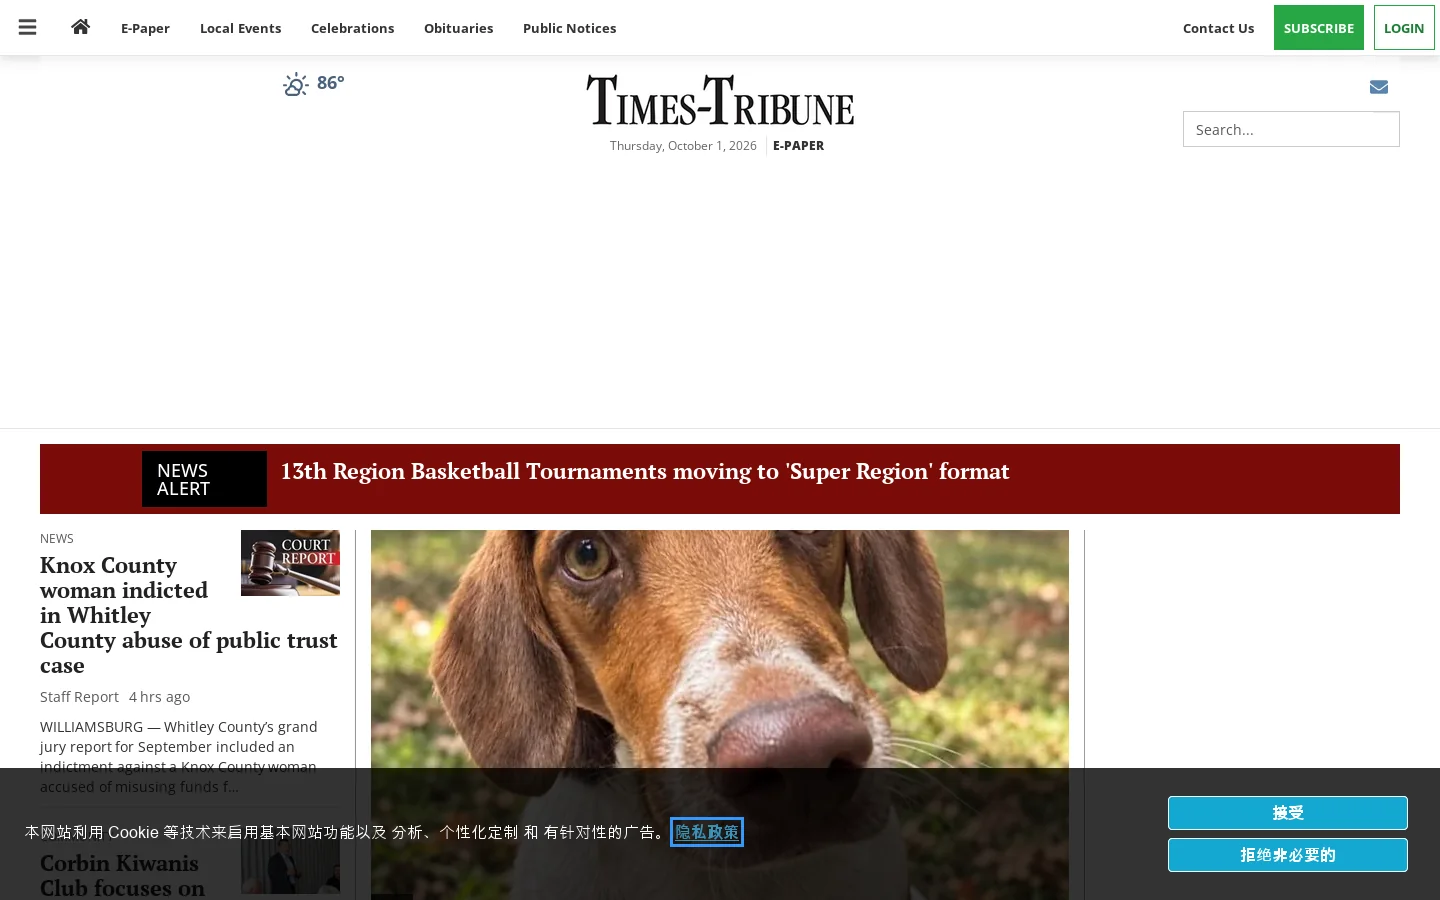Open E-Paper in the top navigation
Screen dimensions: 1440x900
(145, 28)
